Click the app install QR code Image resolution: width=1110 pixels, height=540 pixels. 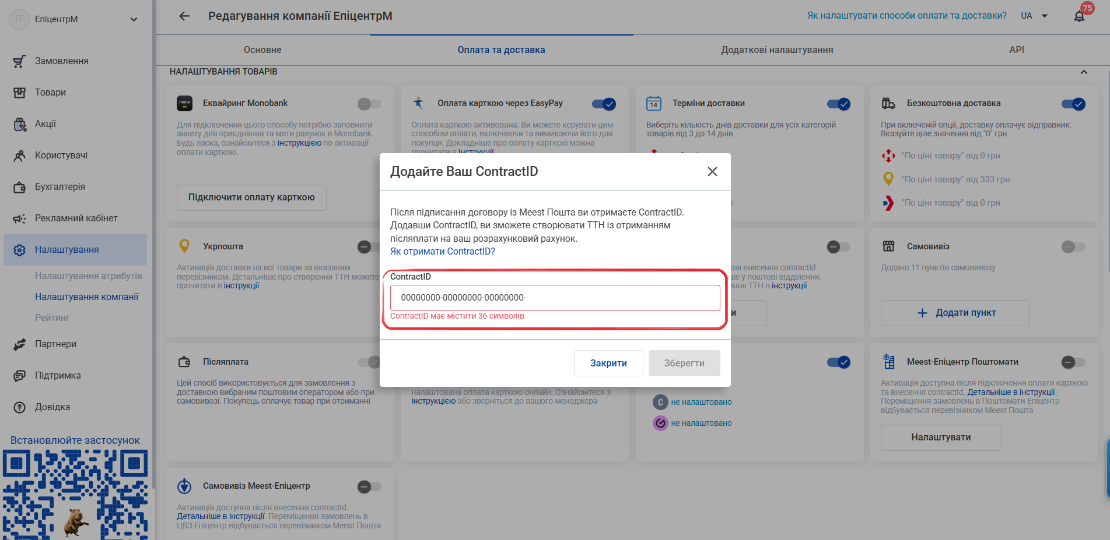76,494
